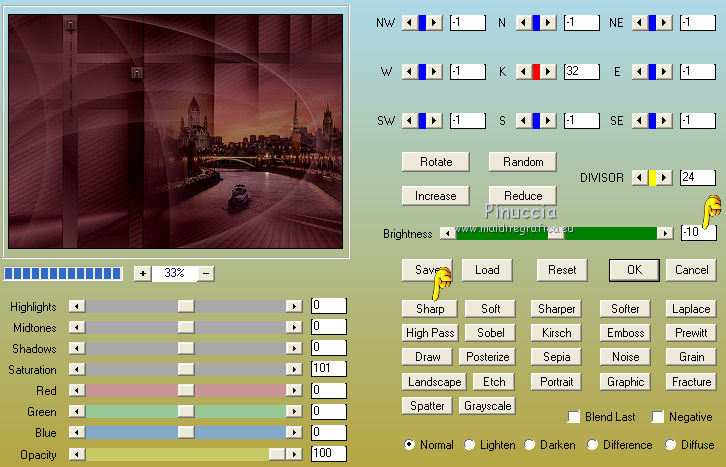
Task: Cancel the filter dialog
Action: click(x=691, y=270)
